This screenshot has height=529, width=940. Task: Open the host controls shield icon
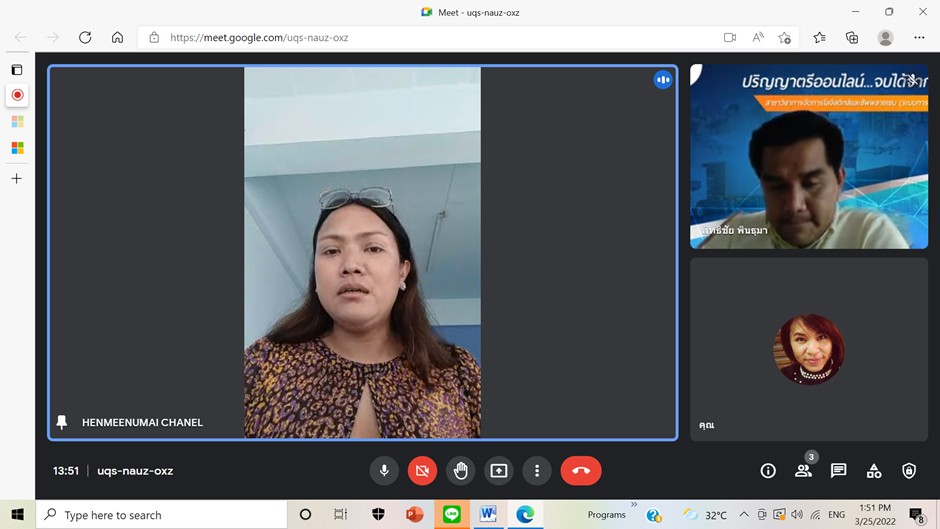tap(909, 471)
